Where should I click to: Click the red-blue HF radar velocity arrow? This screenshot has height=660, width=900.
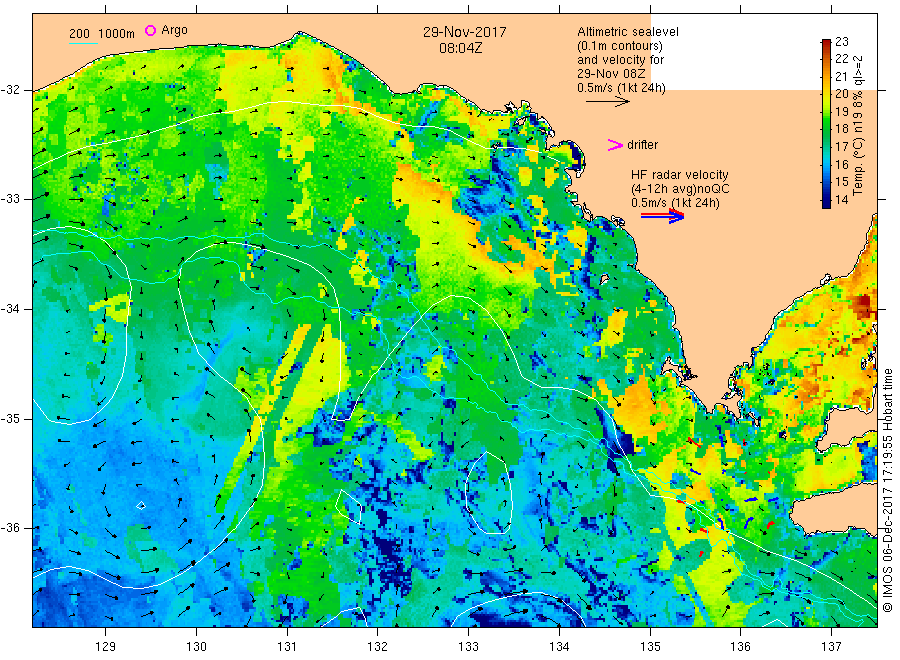662,216
